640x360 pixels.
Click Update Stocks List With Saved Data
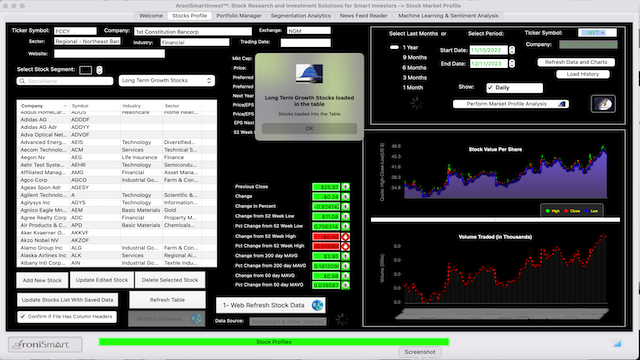(67, 300)
